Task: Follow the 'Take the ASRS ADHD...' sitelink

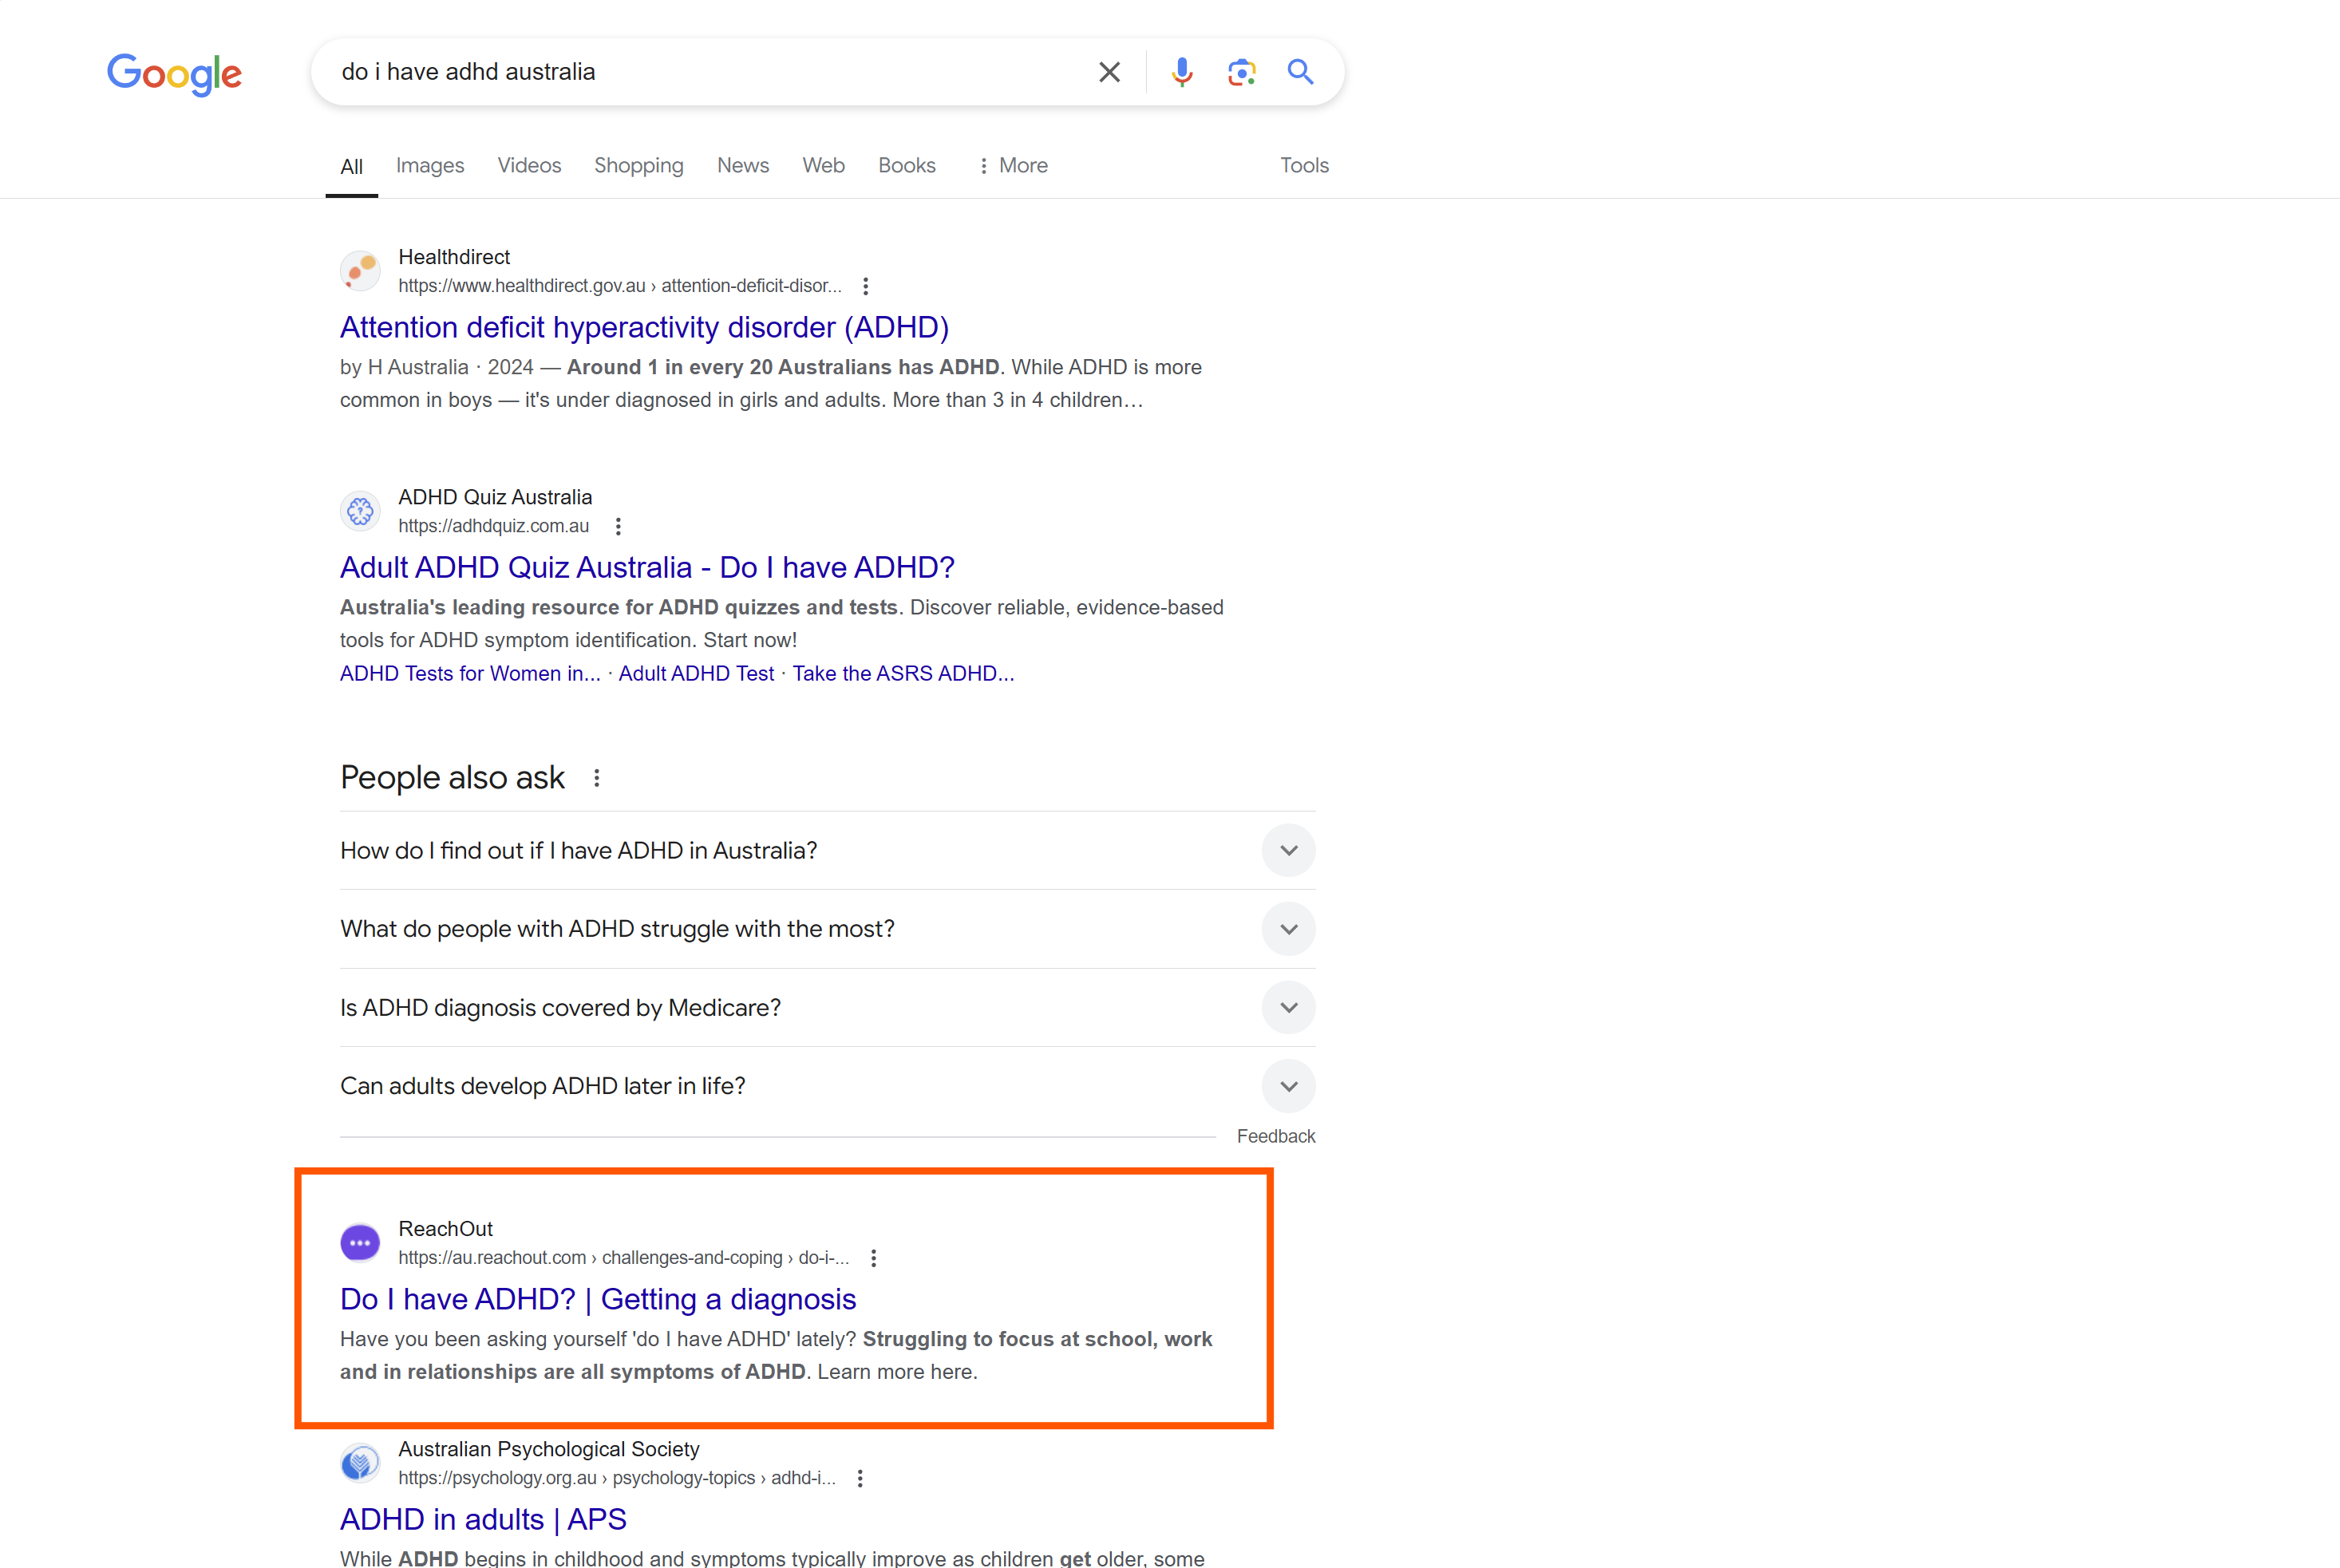Action: [x=903, y=674]
